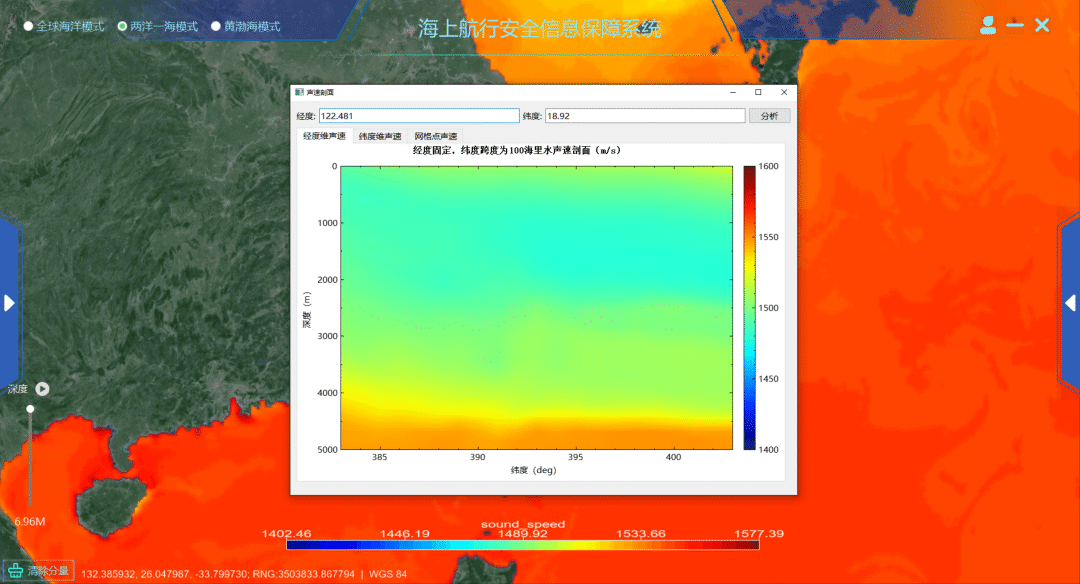Image resolution: width=1080 pixels, height=584 pixels.
Task: Expand the left side panel arrow
Action: tap(9, 302)
